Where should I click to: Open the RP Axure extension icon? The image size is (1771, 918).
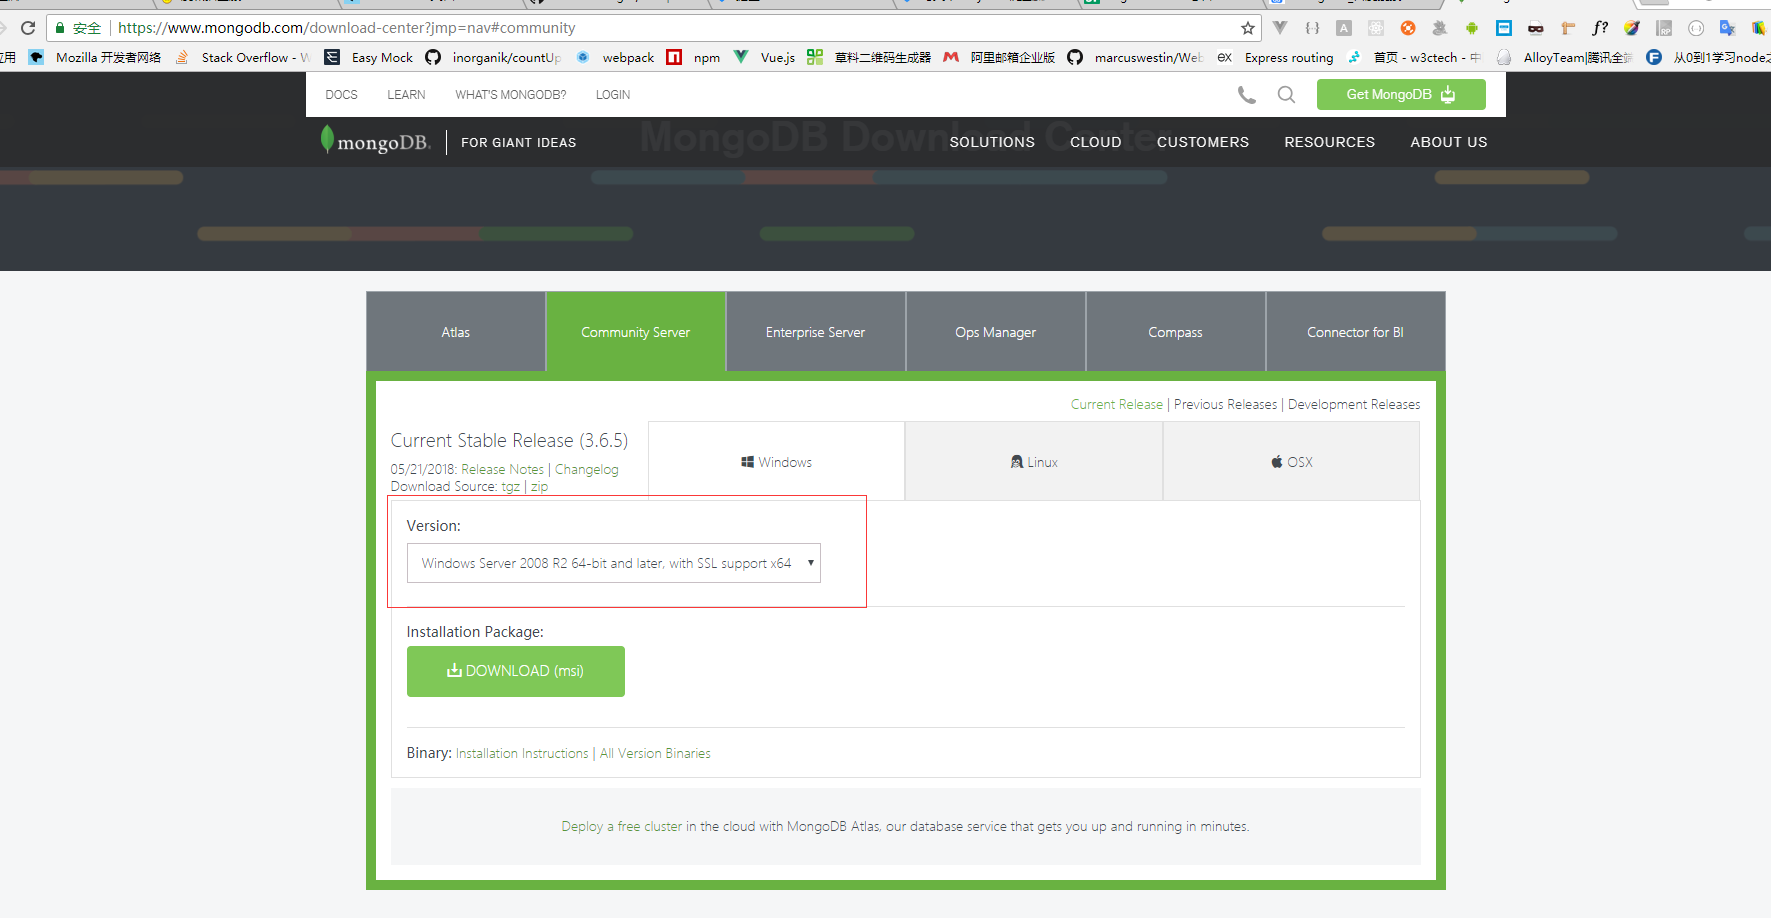(1664, 28)
